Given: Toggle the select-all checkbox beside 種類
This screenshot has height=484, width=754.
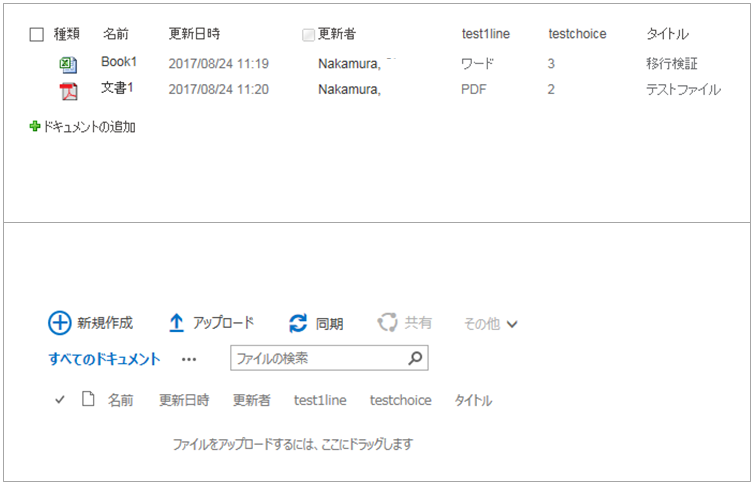Looking at the screenshot, I should point(37,35).
